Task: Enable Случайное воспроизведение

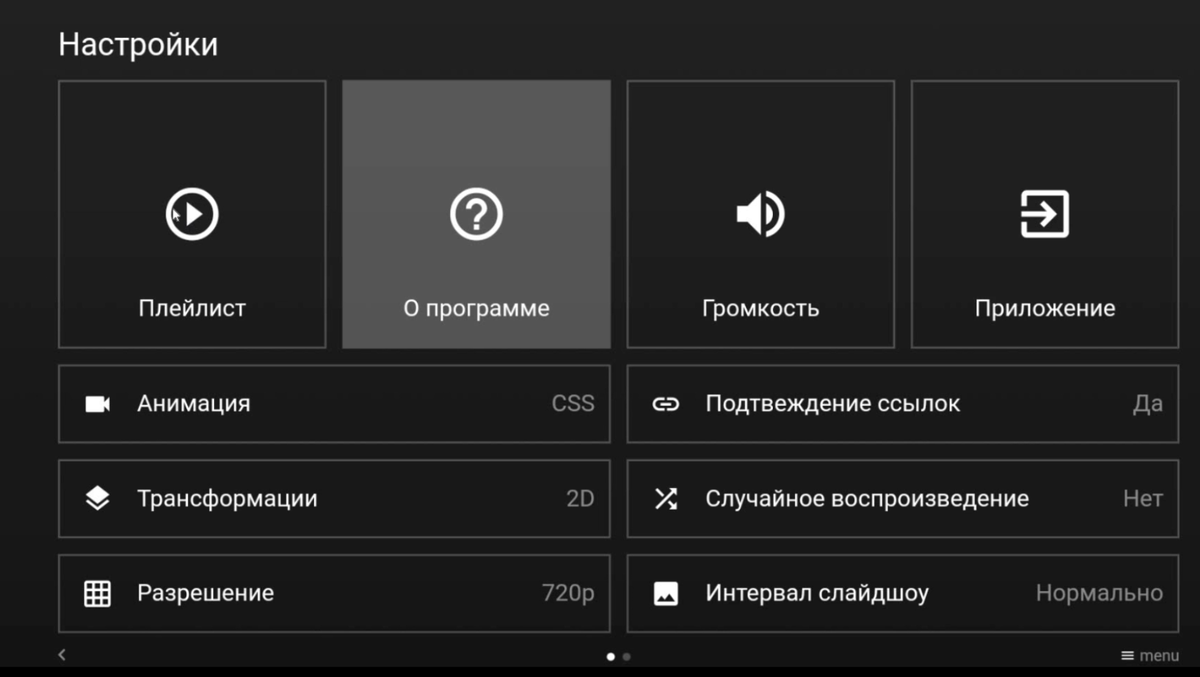Action: (900, 498)
